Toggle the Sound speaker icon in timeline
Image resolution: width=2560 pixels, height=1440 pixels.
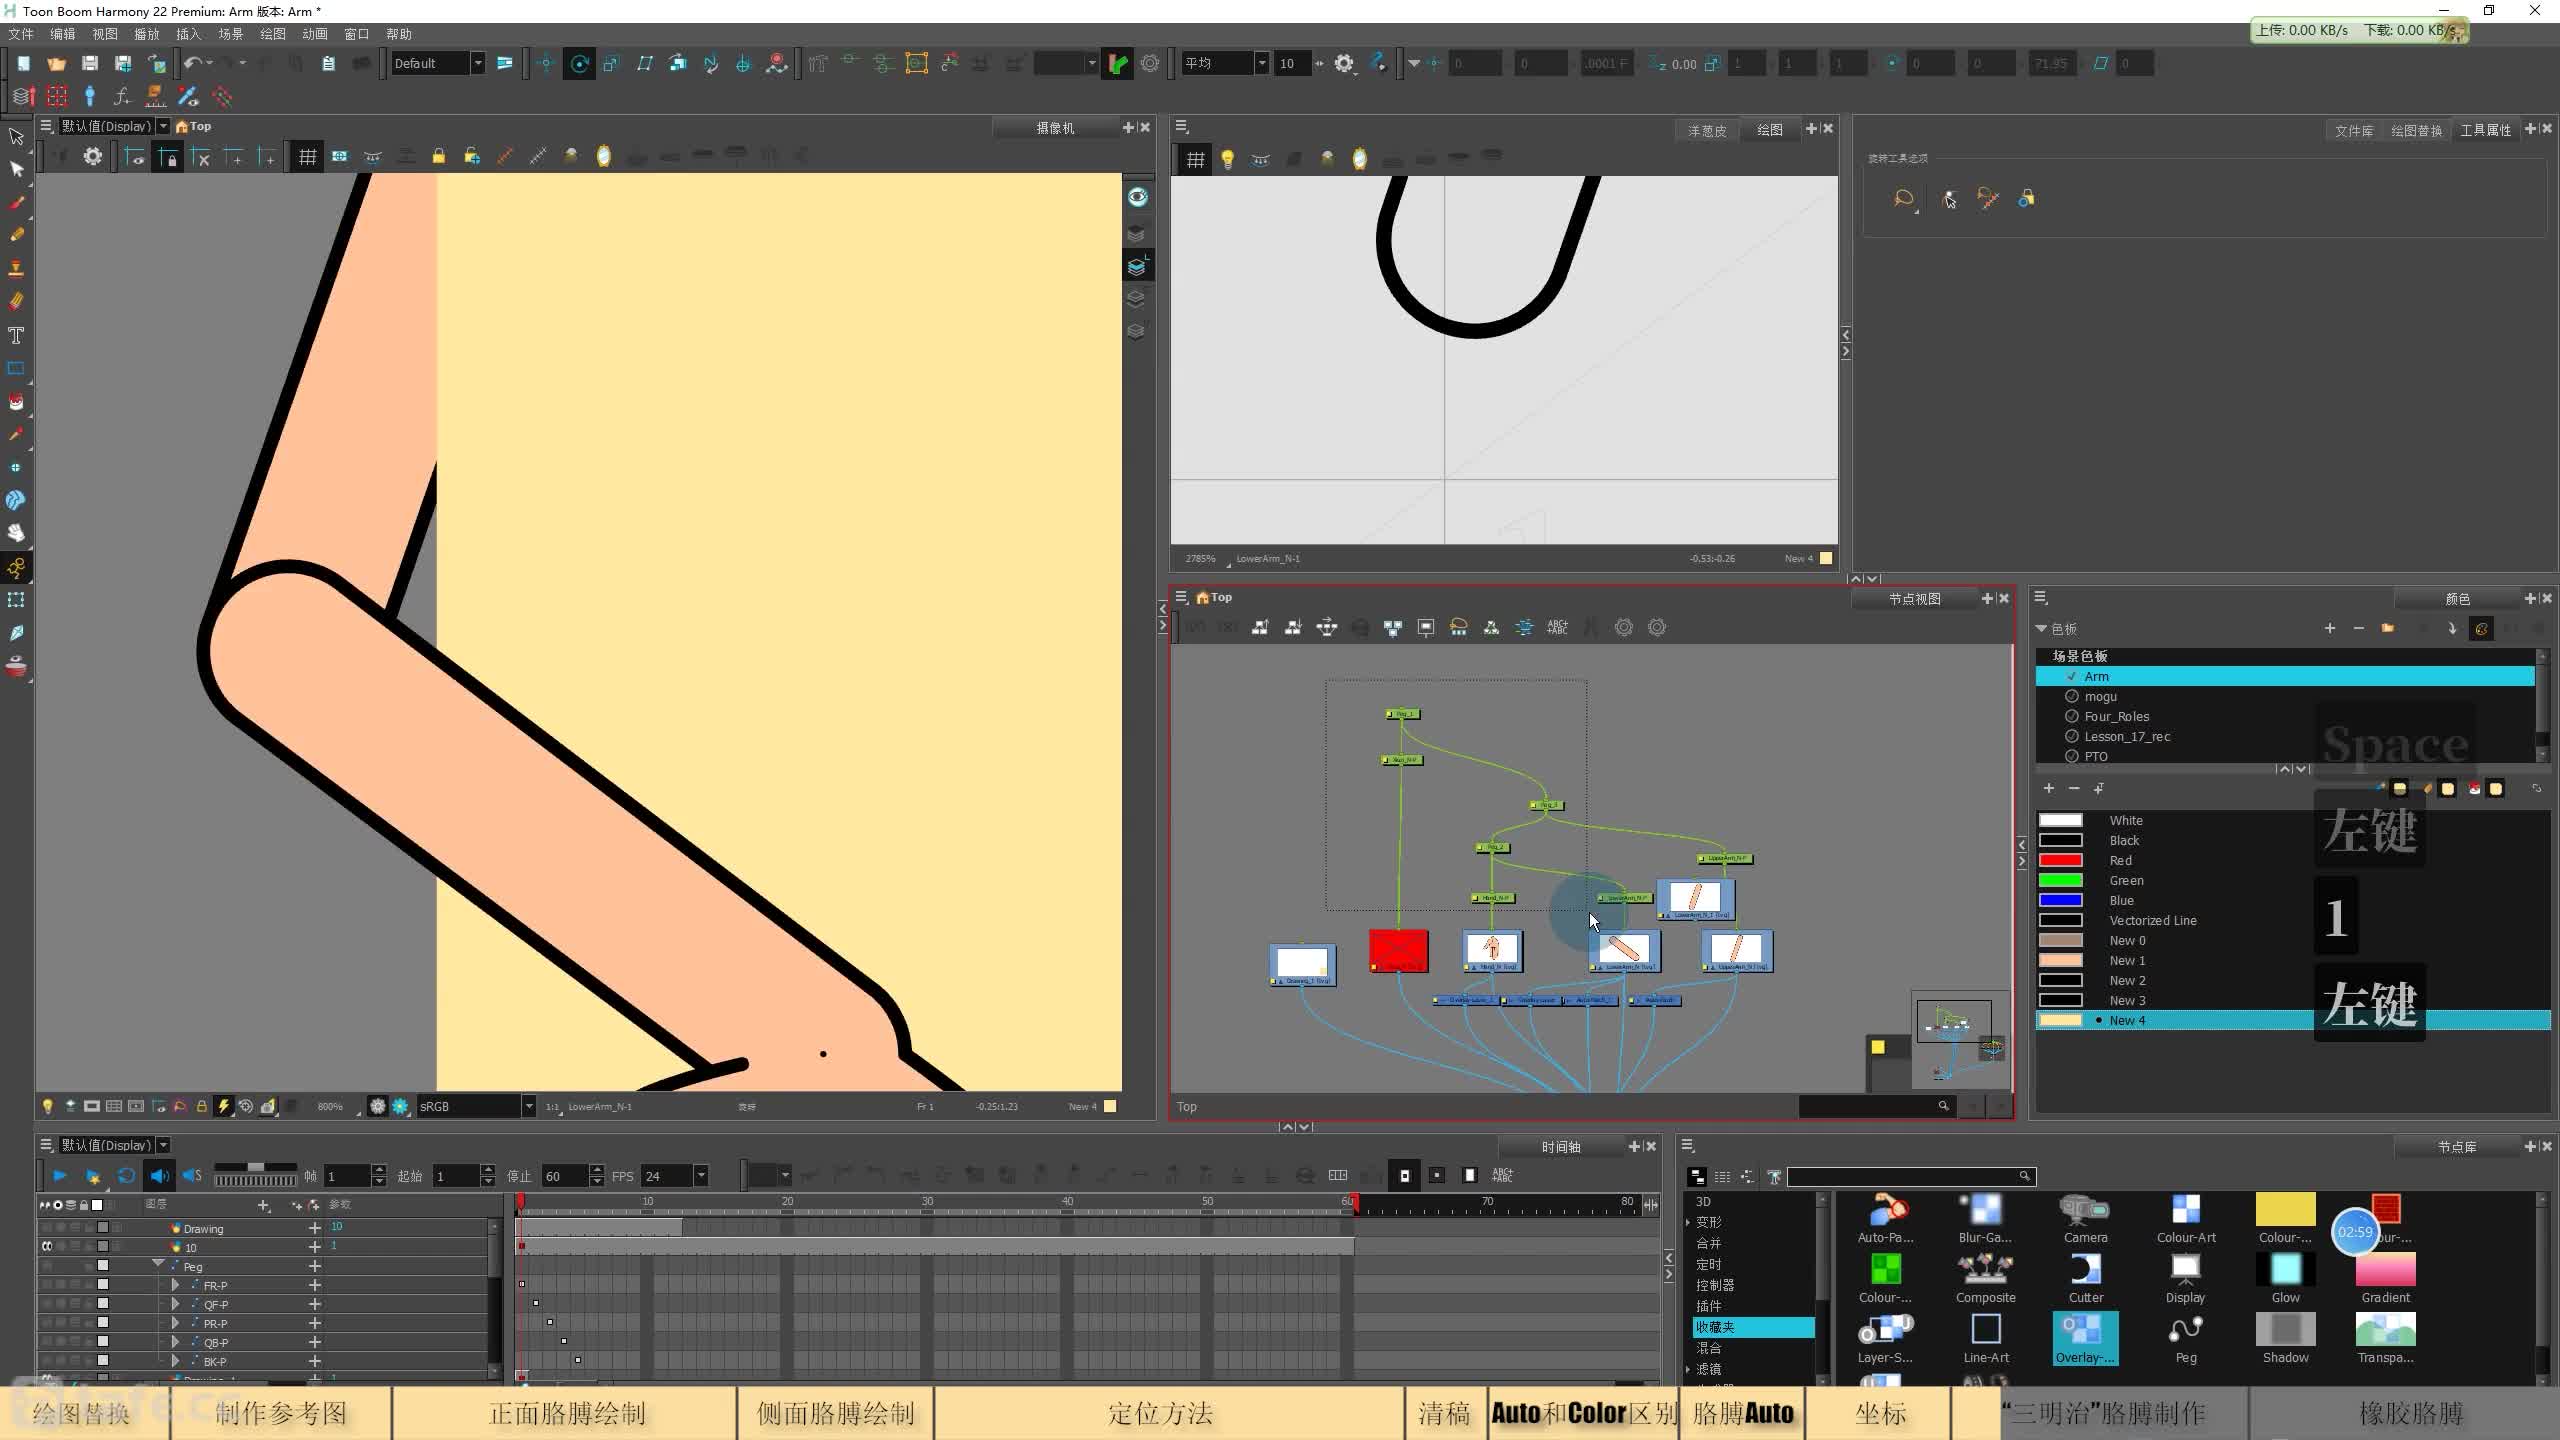click(159, 1176)
